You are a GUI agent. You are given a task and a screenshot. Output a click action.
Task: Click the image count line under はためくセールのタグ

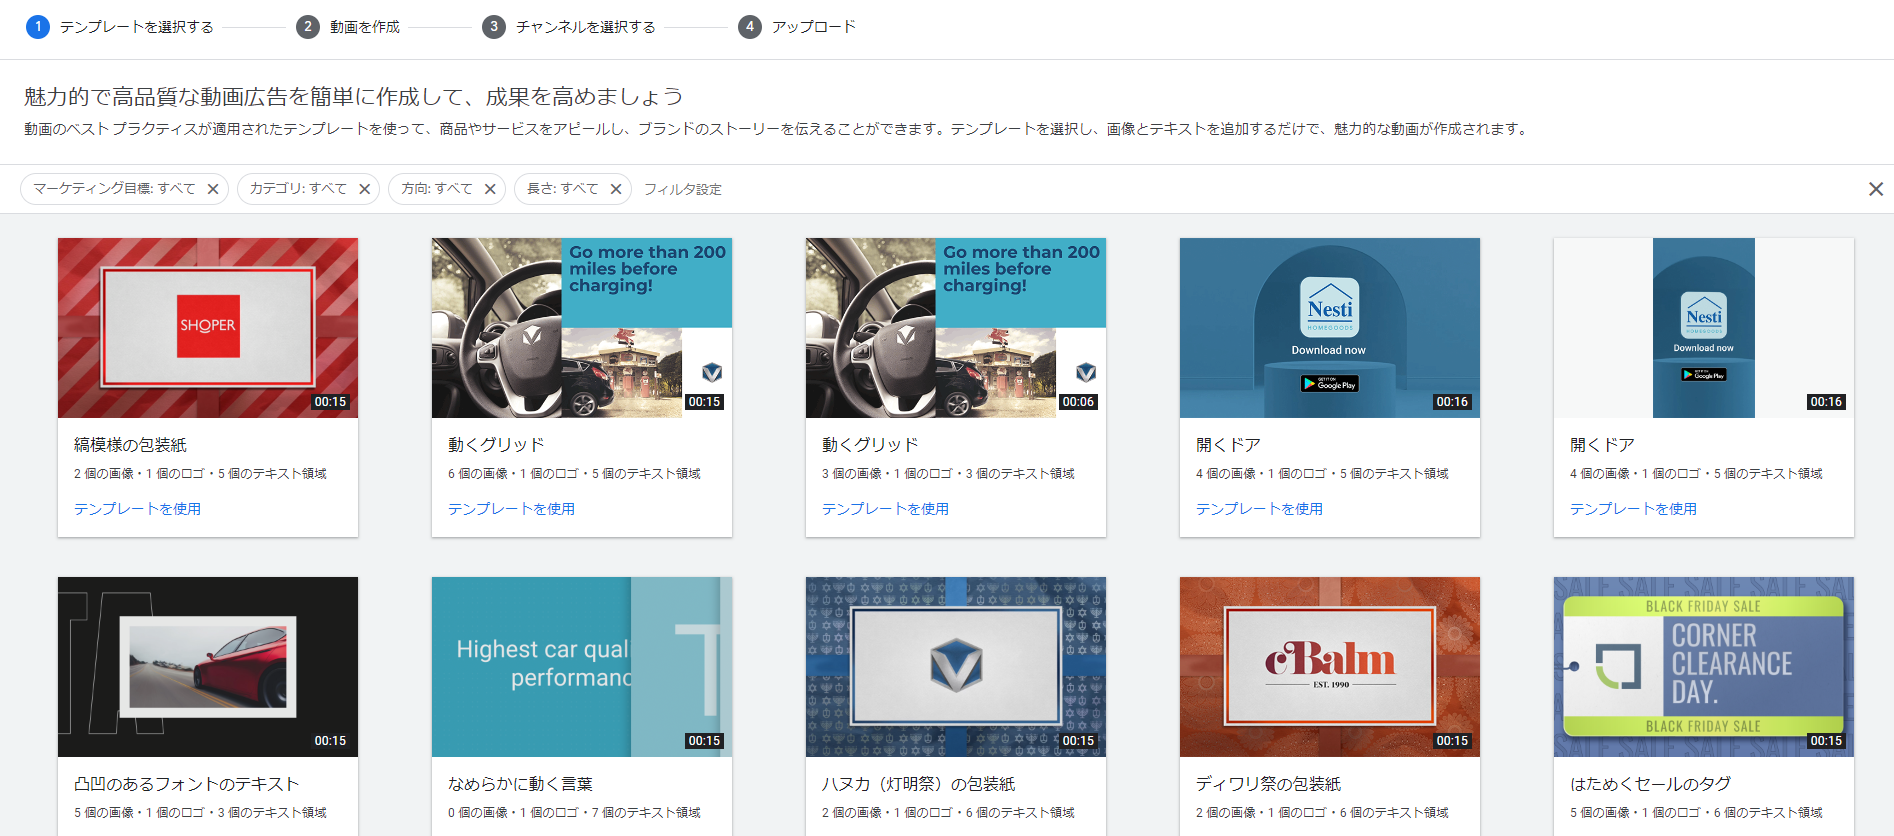point(1696,813)
